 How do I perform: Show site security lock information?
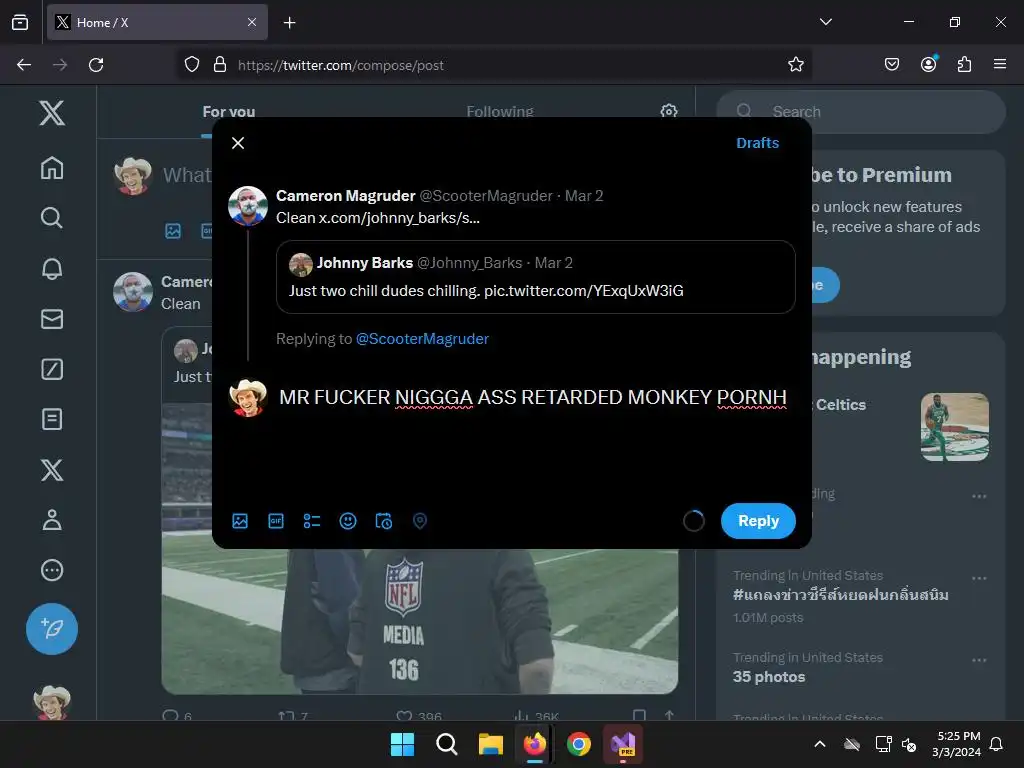pyautogui.click(x=220, y=65)
